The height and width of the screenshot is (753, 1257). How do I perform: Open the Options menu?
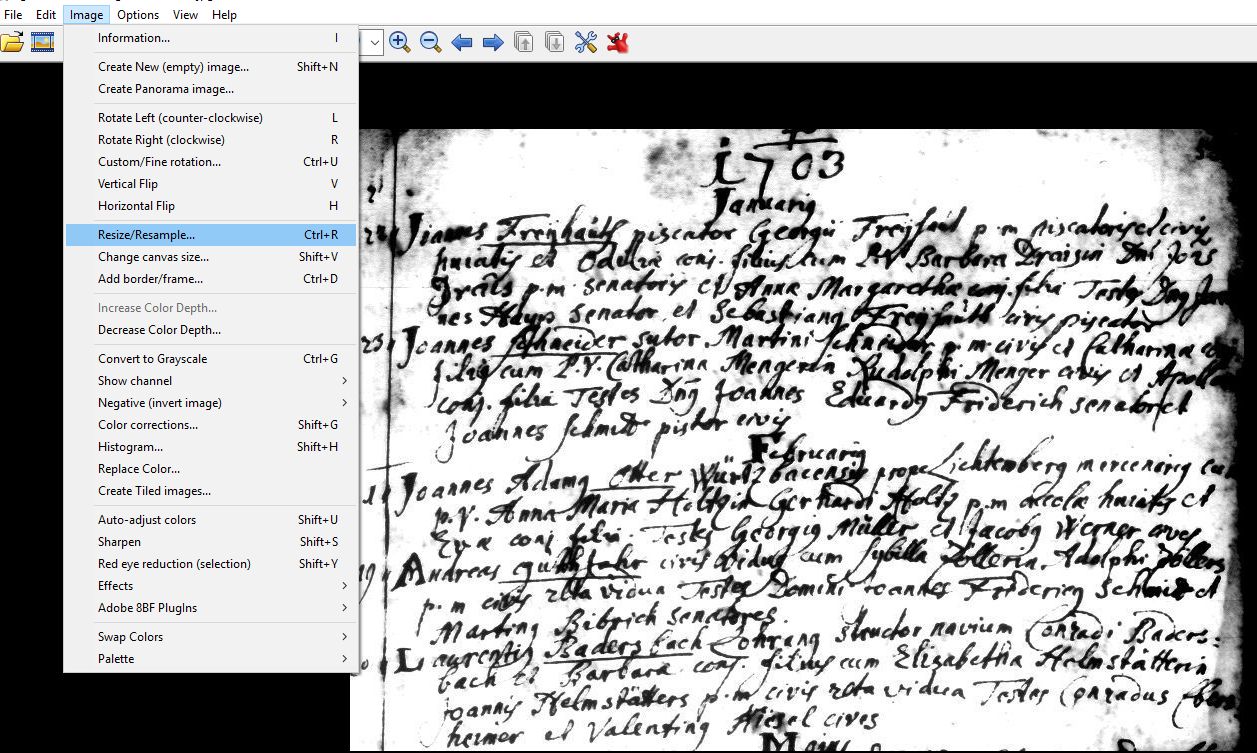point(138,14)
